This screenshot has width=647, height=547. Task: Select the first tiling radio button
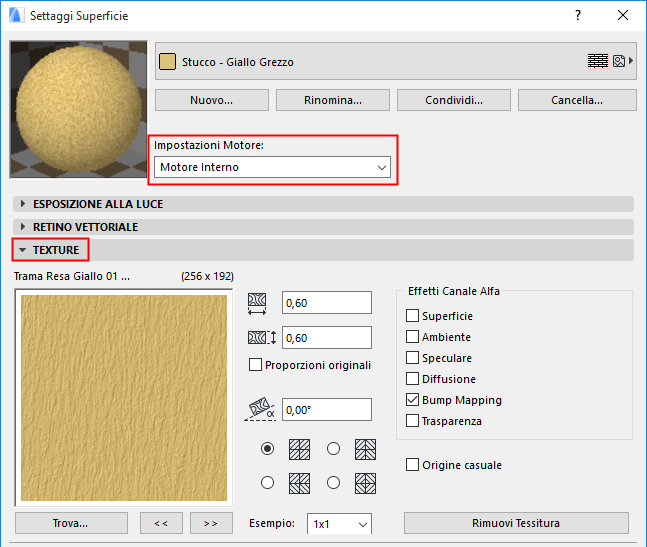[267, 448]
